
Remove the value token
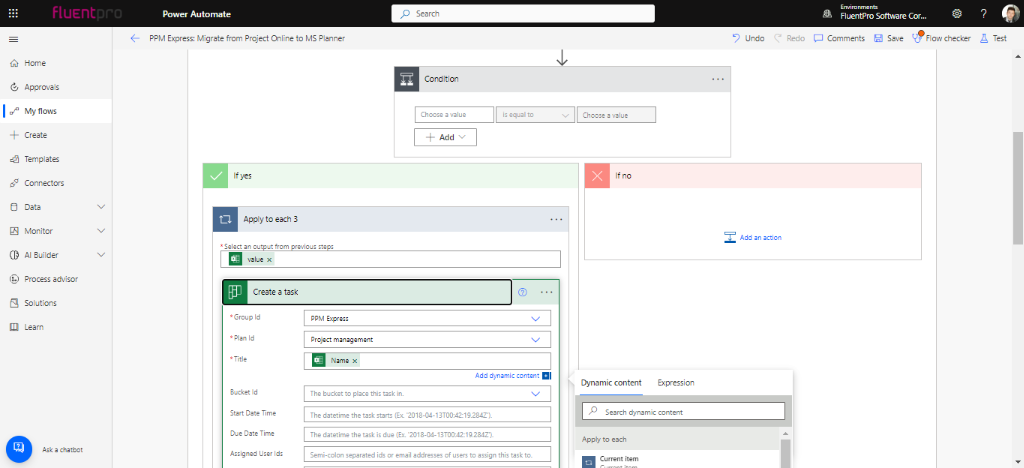(x=269, y=259)
